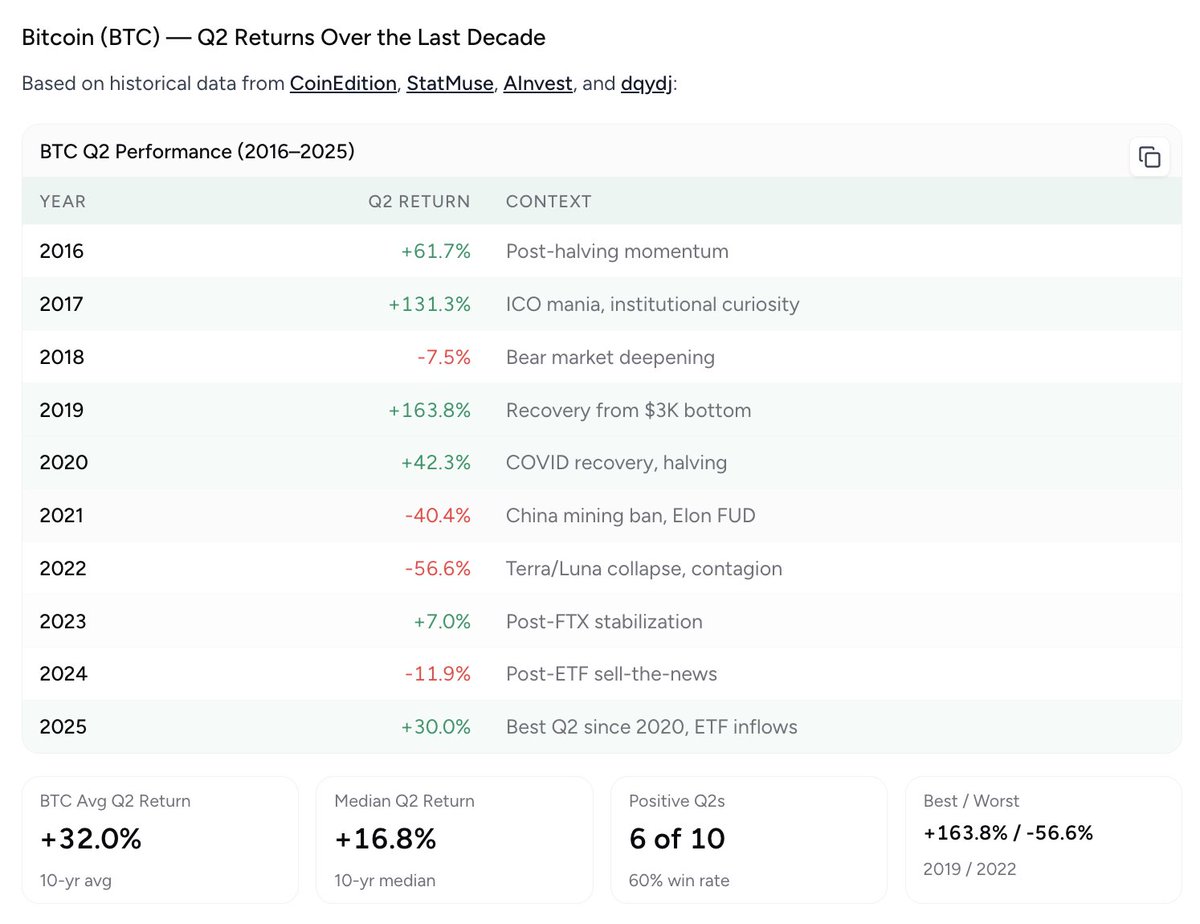1200x924 pixels.
Task: Select the 2019 year cell
Action: pos(62,410)
